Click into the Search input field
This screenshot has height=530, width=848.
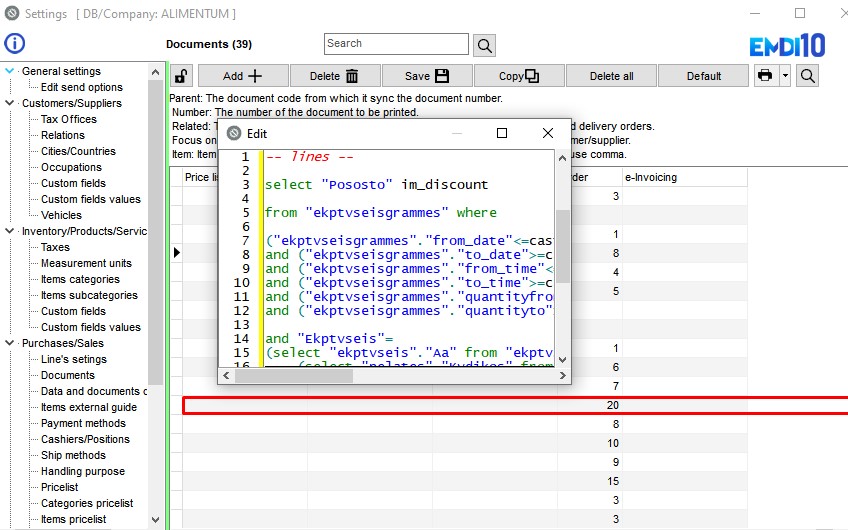[x=396, y=44]
